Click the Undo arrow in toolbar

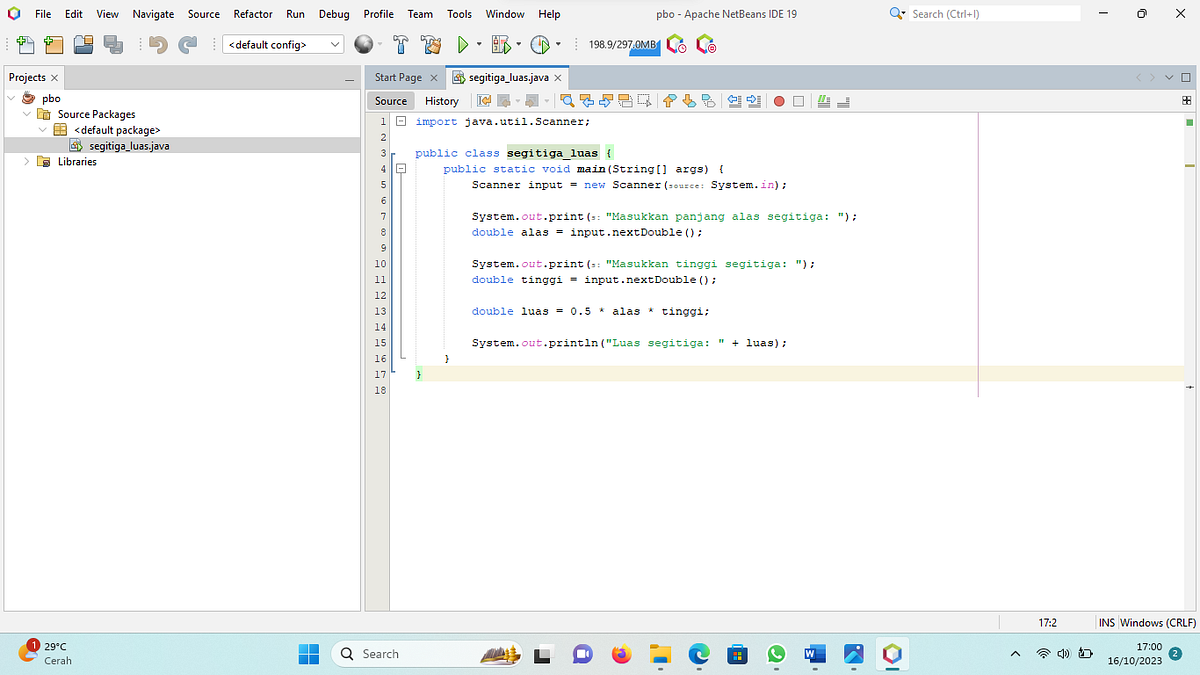tap(157, 44)
